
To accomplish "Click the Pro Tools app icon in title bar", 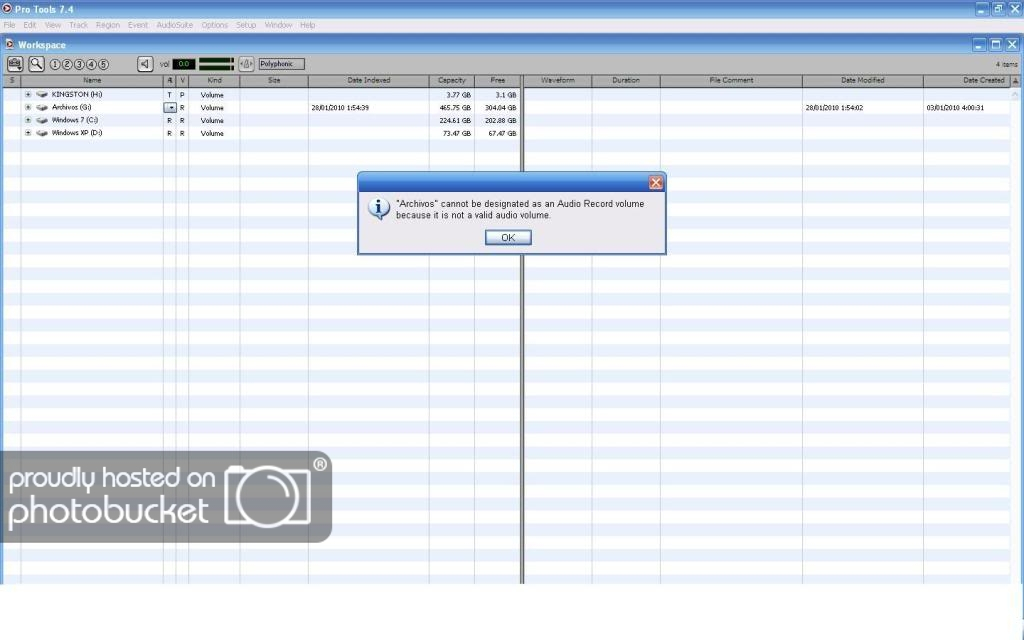I will click(x=7, y=8).
